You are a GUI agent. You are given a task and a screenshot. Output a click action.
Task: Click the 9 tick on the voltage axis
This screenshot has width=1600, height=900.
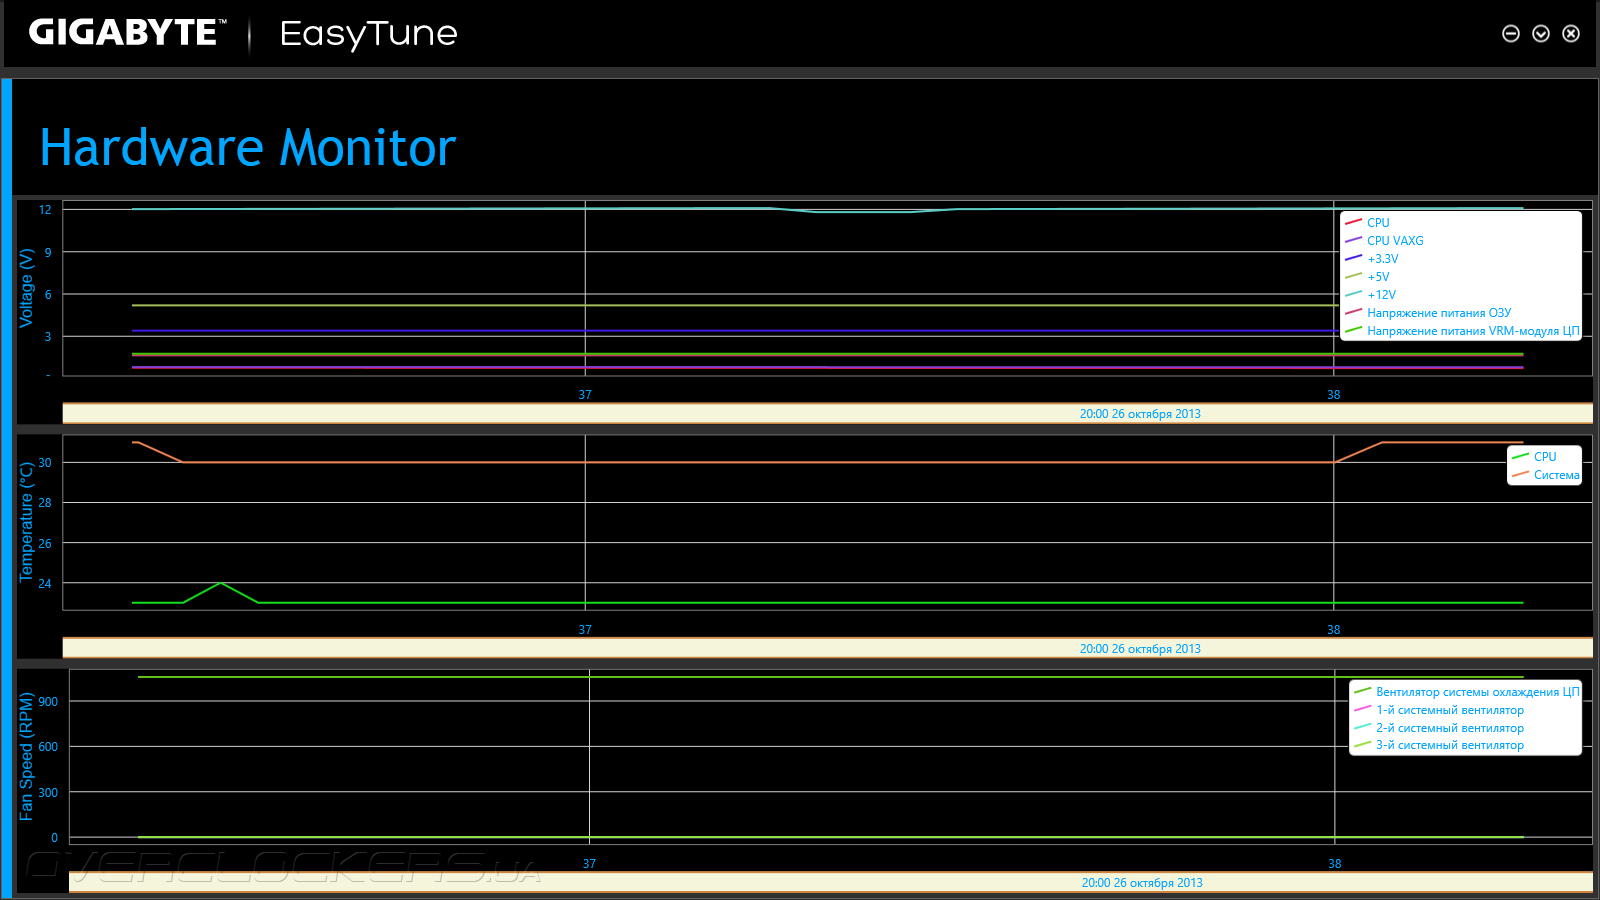48,253
